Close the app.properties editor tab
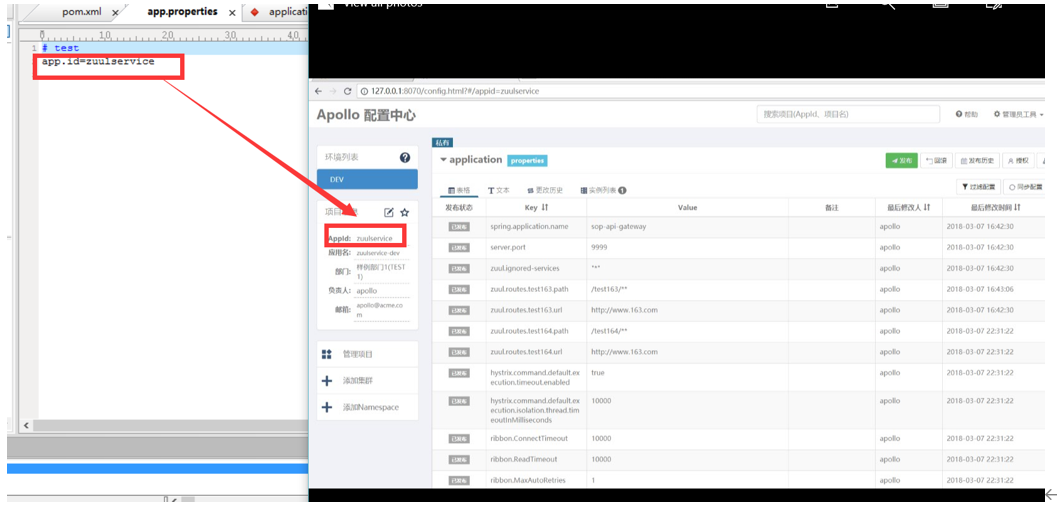The width and height of the screenshot is (1057, 507). click(233, 13)
